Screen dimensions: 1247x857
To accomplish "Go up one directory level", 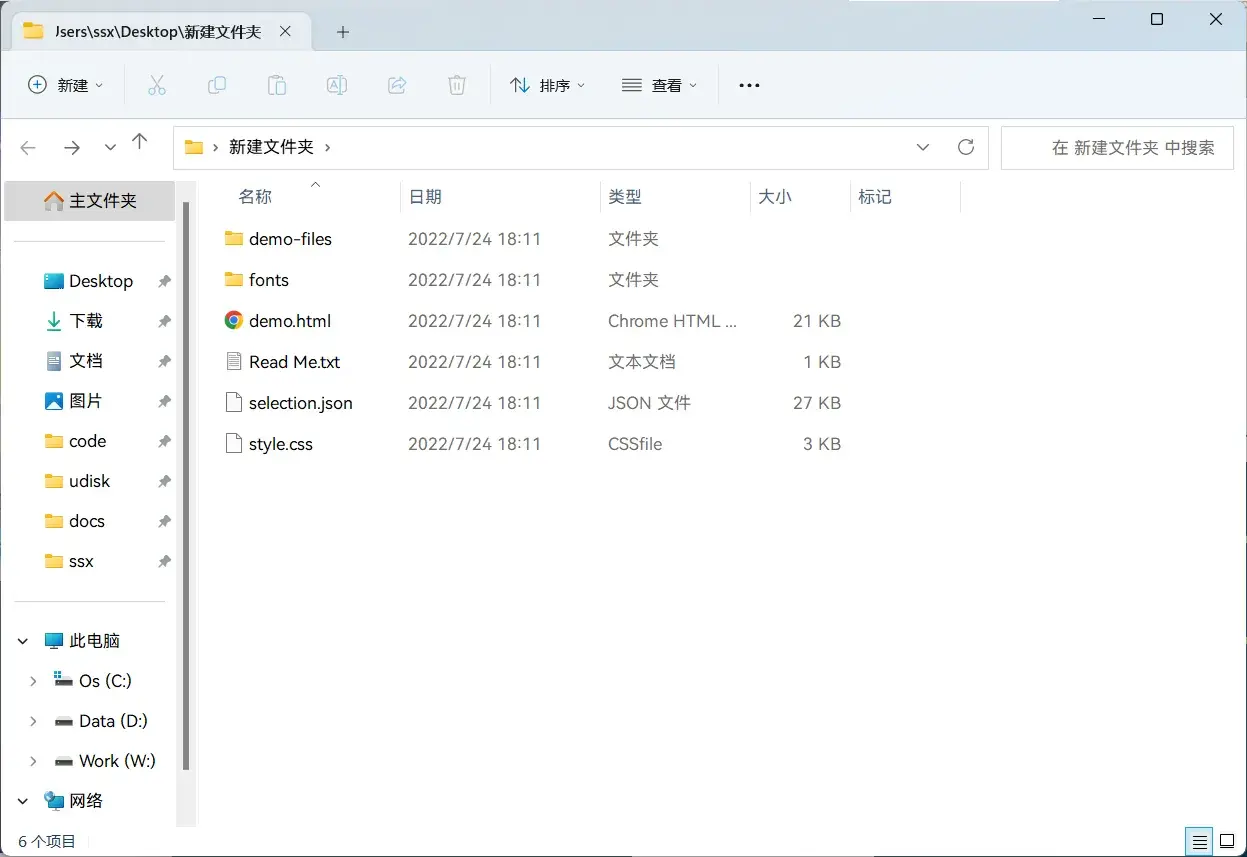I will (x=140, y=143).
